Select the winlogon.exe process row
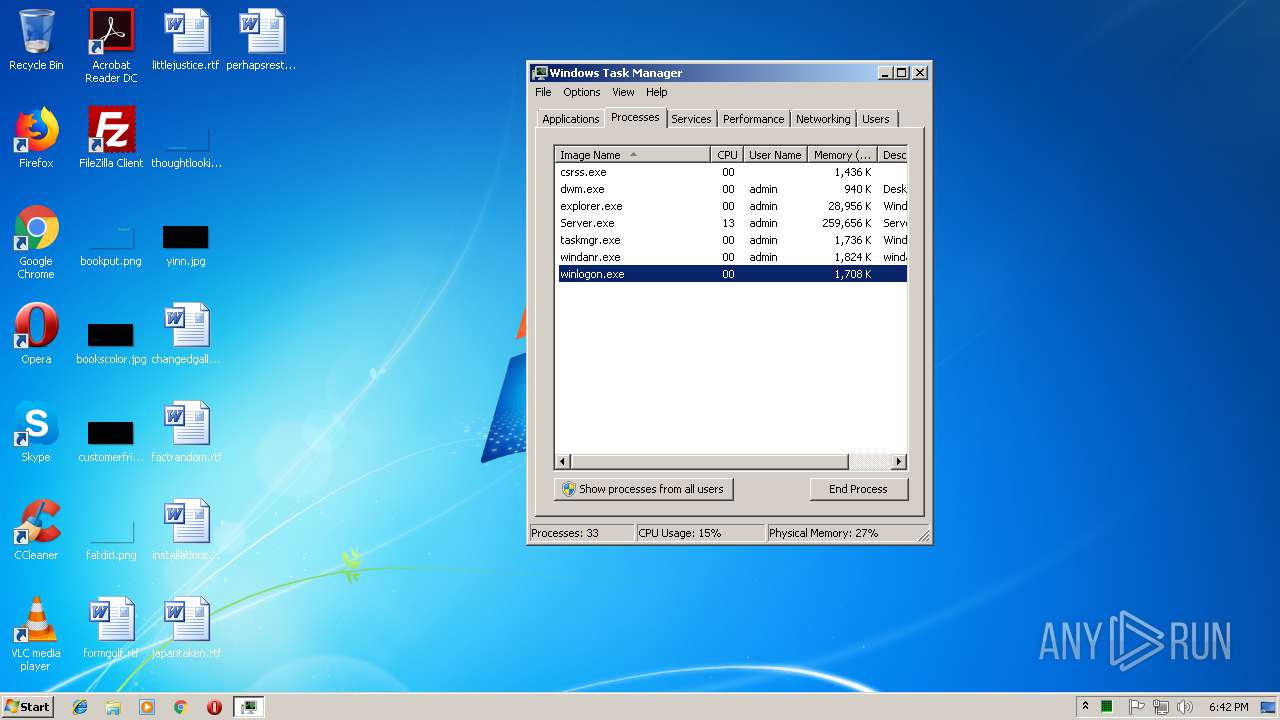This screenshot has width=1280, height=720. click(732, 274)
